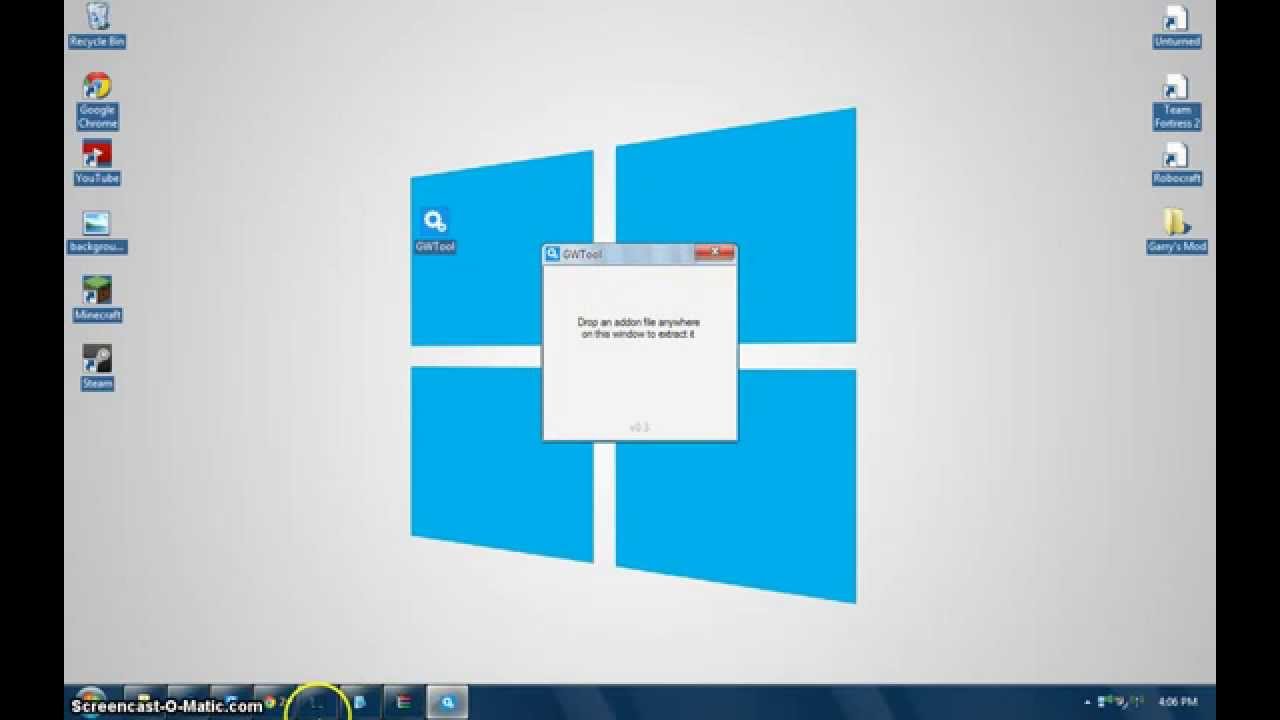Select the YouTube desktop shortcut
Image resolution: width=1280 pixels, height=720 pixels.
click(x=97, y=162)
